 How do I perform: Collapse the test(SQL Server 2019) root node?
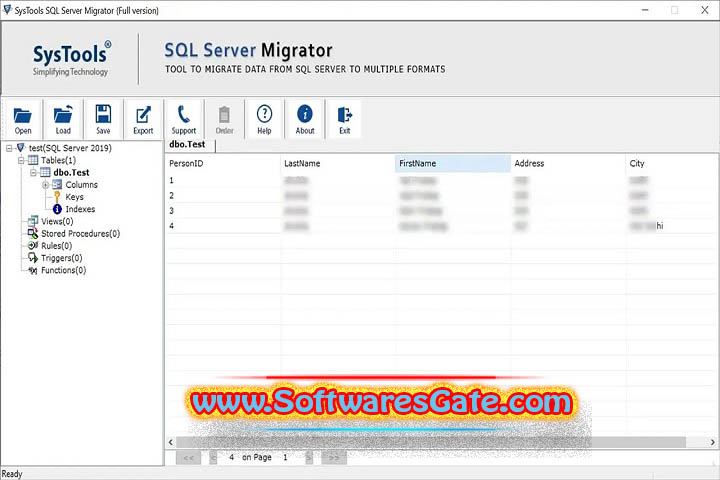coord(9,148)
